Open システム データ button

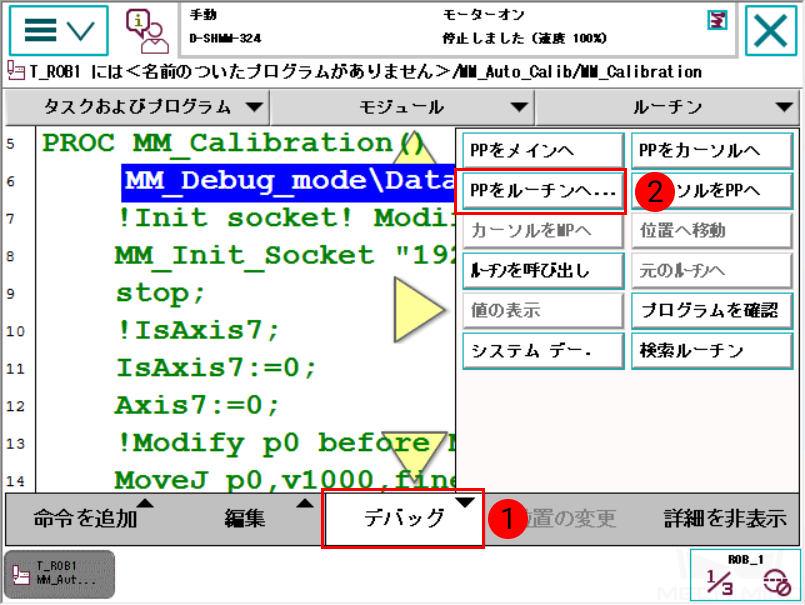click(543, 351)
